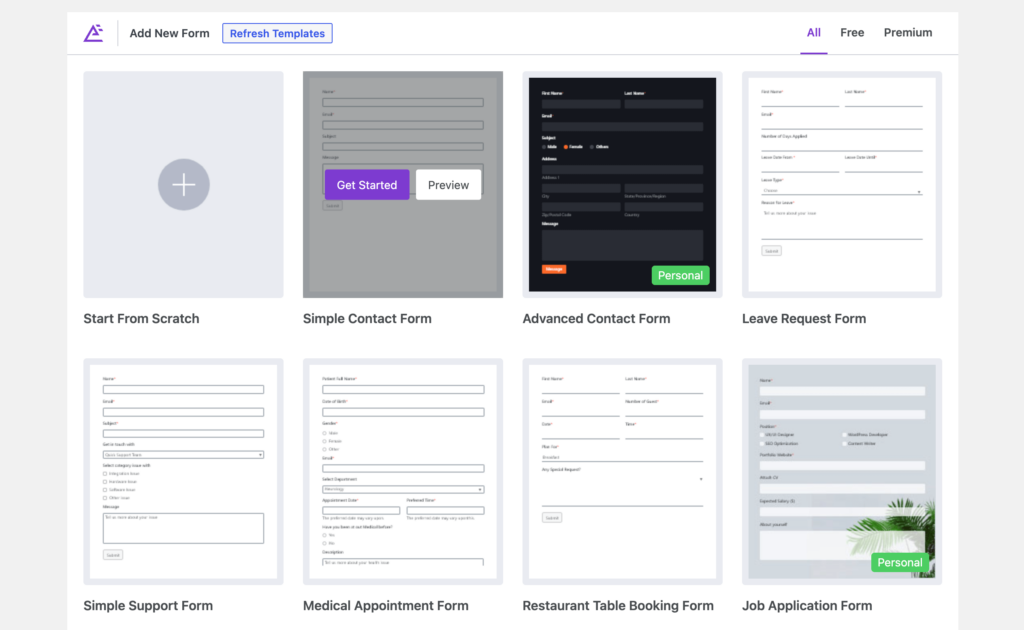Select the Male gender radio in Medical Appointment preview
Image resolution: width=1024 pixels, height=630 pixels.
[x=325, y=433]
